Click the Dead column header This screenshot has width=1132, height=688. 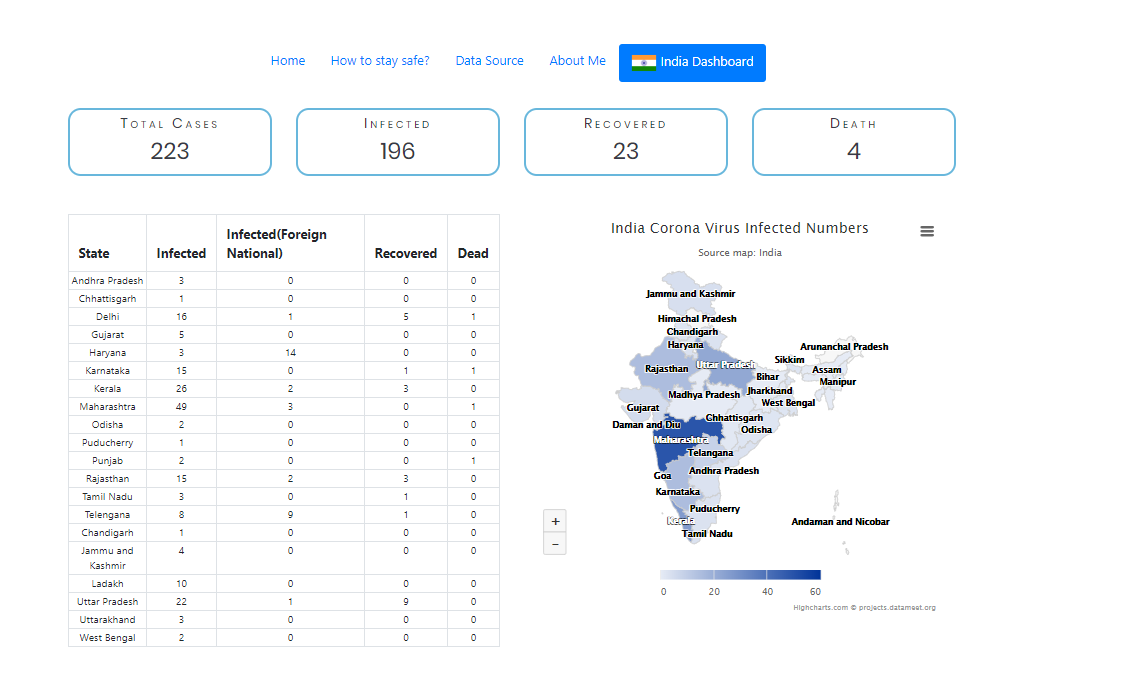(473, 243)
